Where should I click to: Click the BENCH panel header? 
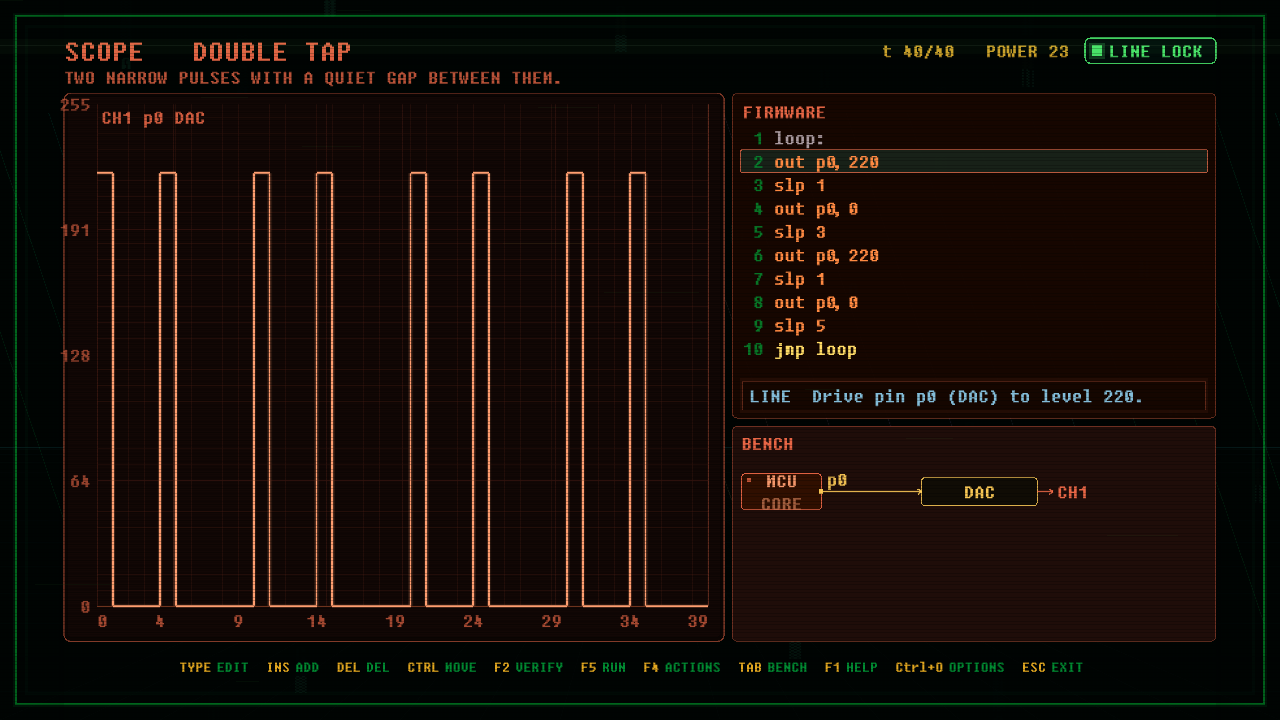click(767, 444)
